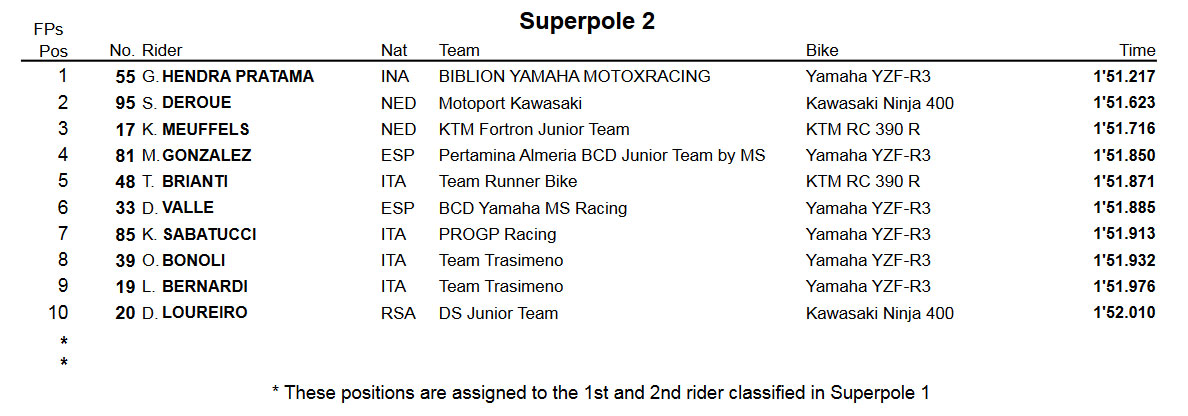Select the Time column header
The image size is (1188, 416).
click(x=1137, y=51)
